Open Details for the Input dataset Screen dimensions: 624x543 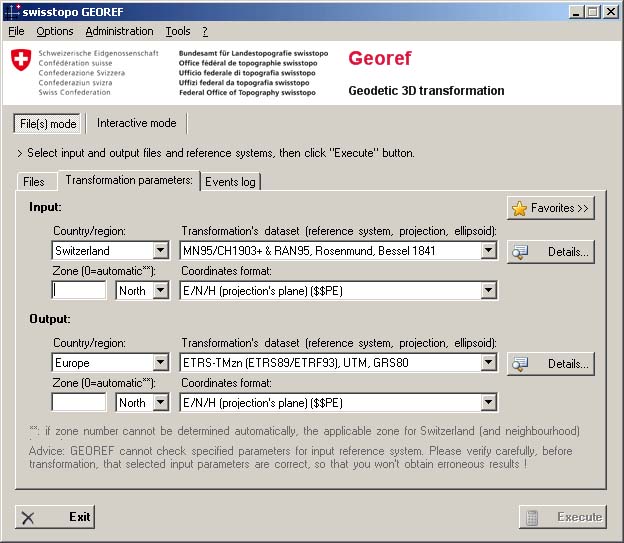point(551,252)
